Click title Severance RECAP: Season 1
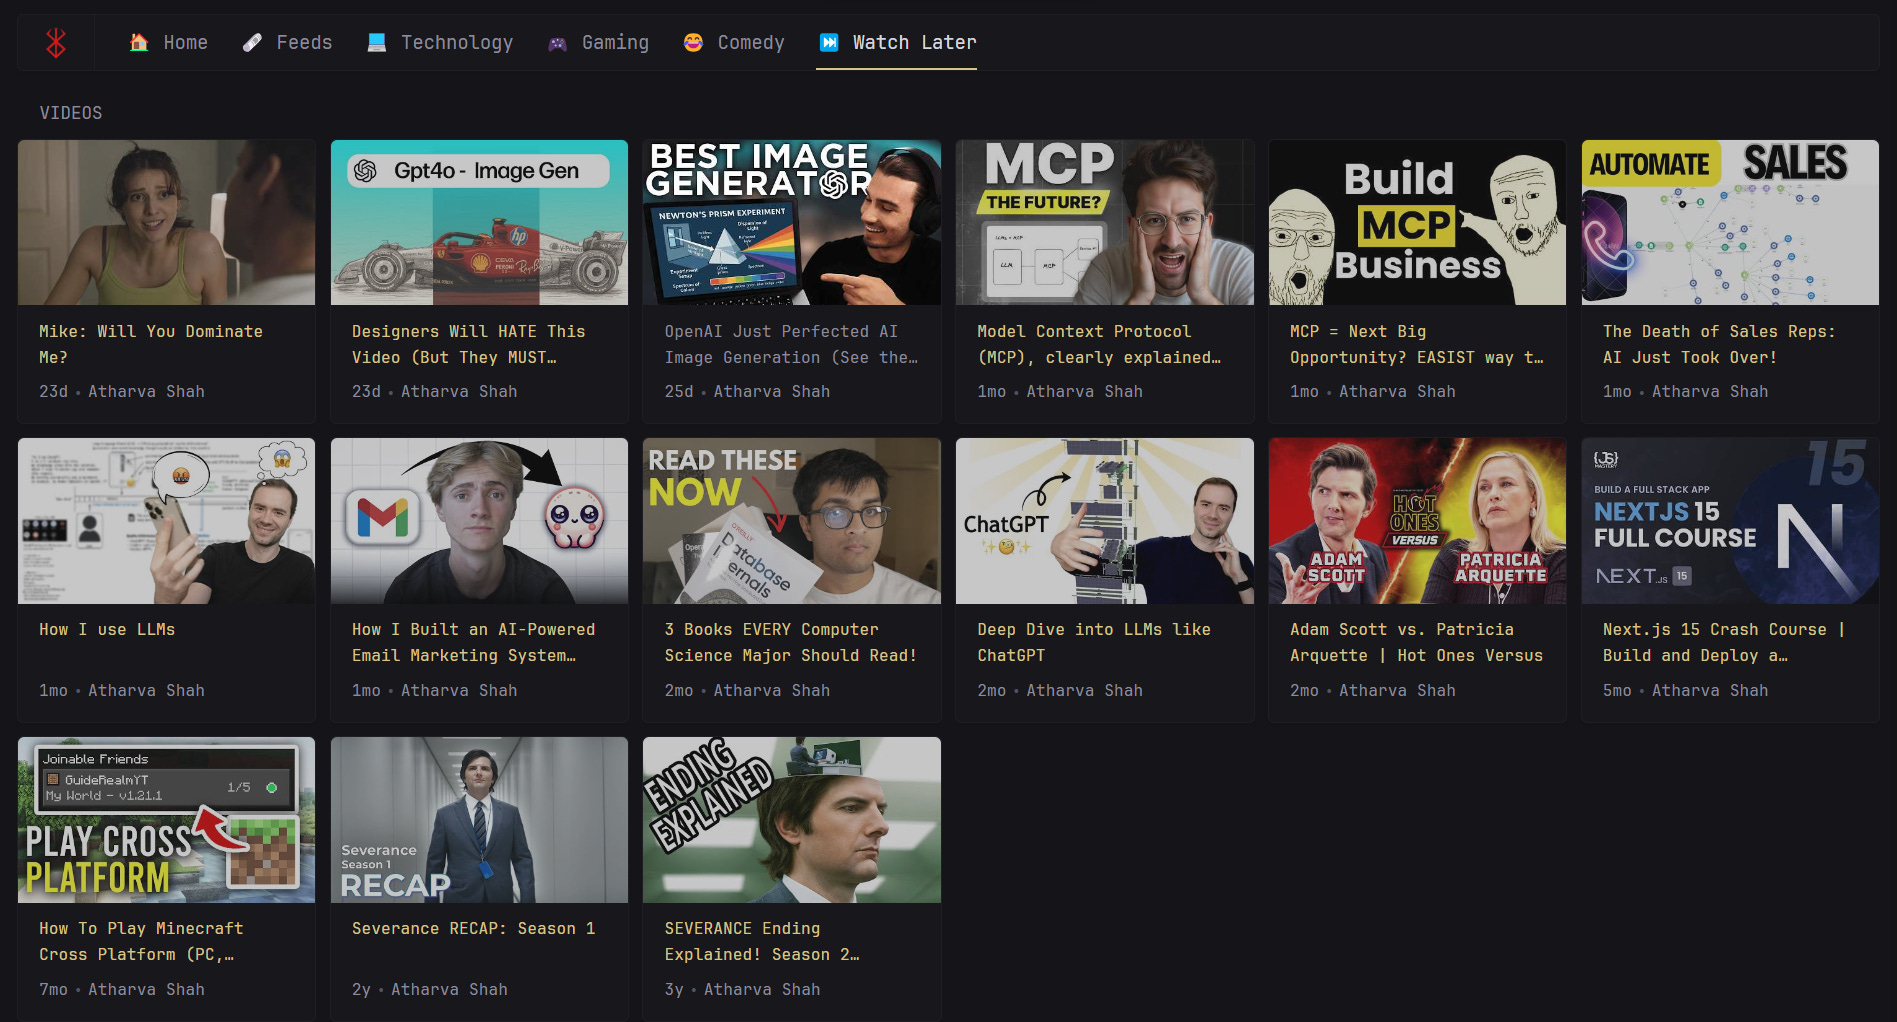The width and height of the screenshot is (1897, 1022). point(473,928)
